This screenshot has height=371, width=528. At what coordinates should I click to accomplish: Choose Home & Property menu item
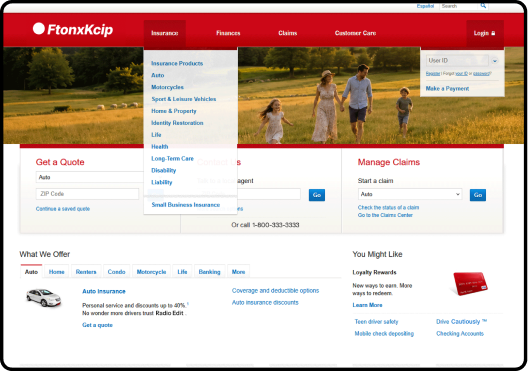(x=174, y=111)
